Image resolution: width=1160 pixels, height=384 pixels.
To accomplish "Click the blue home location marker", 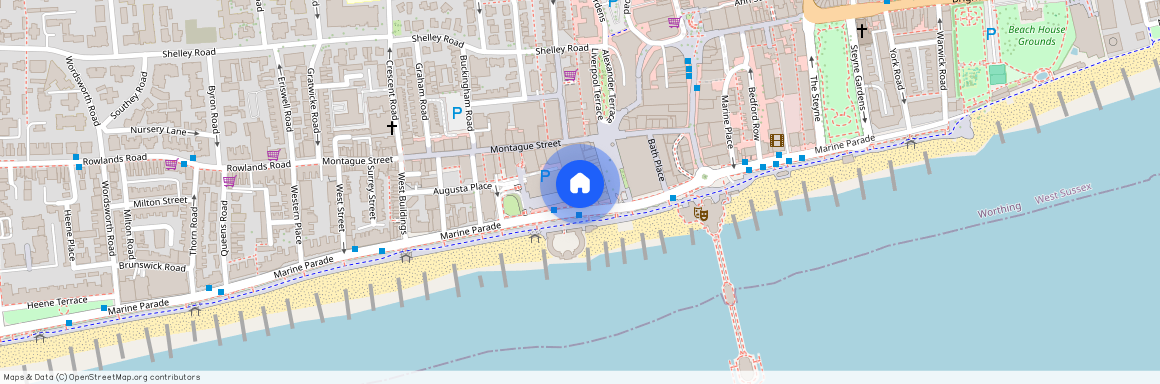I will point(579,183).
